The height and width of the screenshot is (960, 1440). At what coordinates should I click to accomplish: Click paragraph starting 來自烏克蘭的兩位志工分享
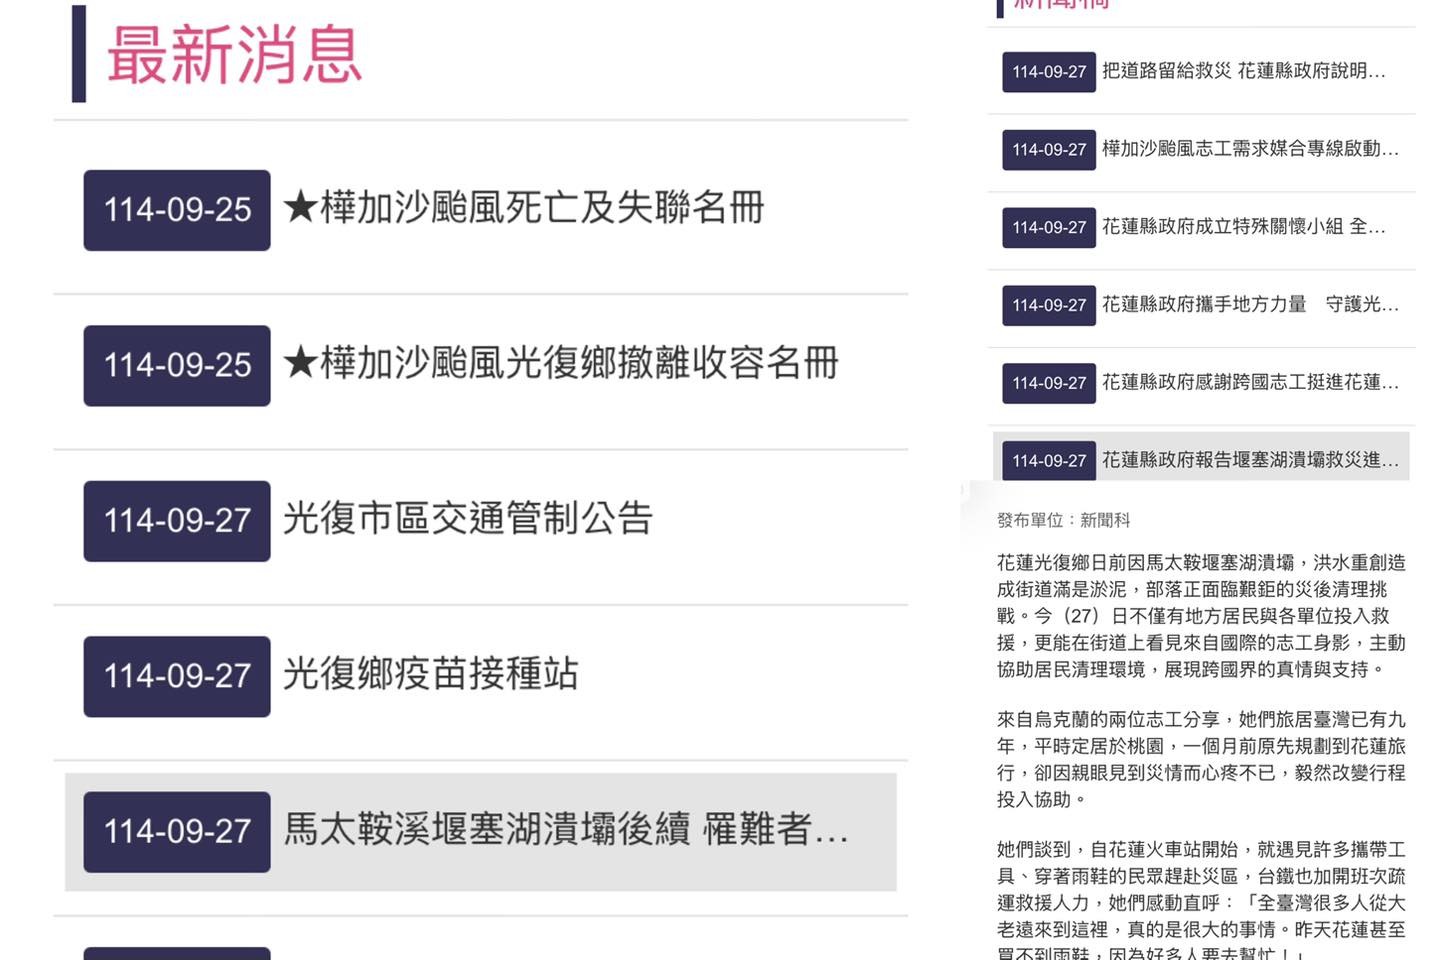[x=1201, y=759]
